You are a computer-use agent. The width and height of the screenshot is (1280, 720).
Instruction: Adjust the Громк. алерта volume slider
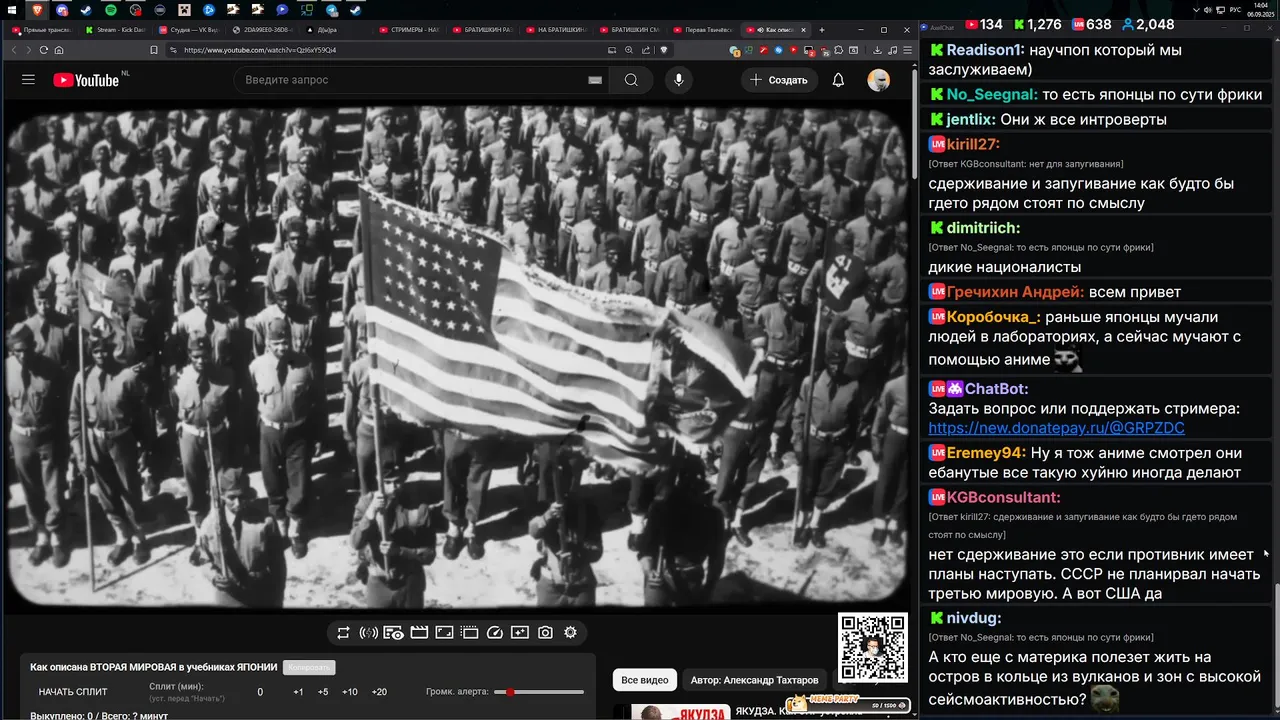pyautogui.click(x=540, y=692)
